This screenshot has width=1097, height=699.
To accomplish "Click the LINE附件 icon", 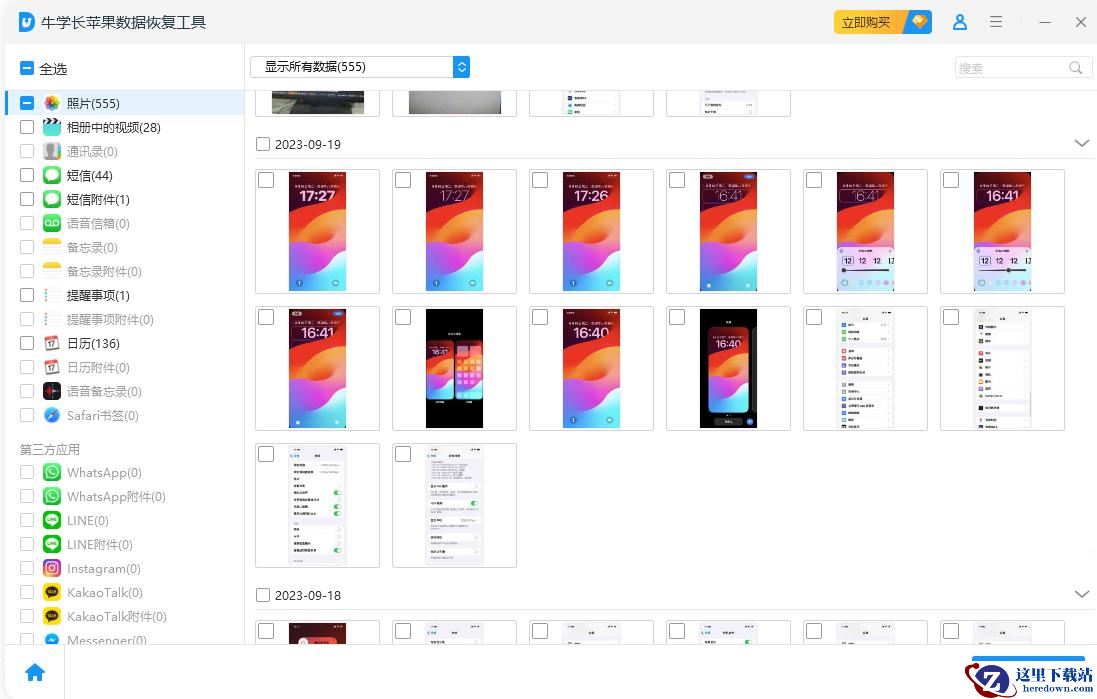I will point(52,544).
